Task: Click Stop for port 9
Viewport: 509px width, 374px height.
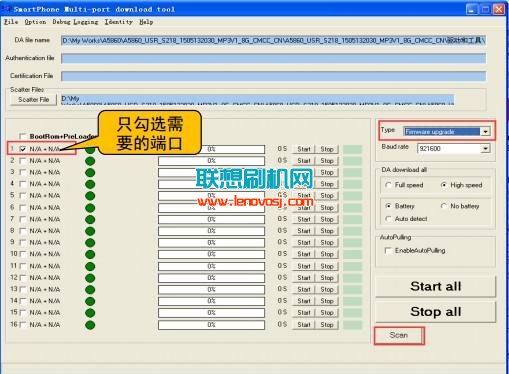Action: pyautogui.click(x=327, y=243)
